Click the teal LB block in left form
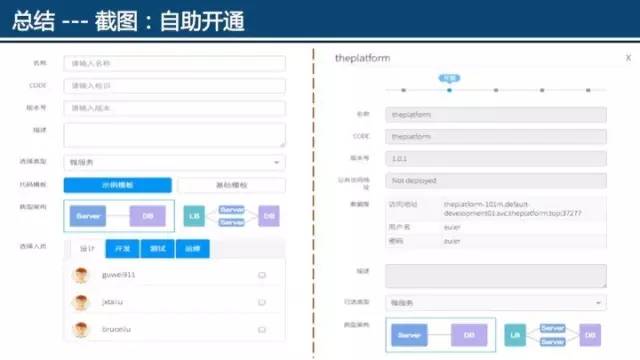The image size is (640, 360). click(x=194, y=216)
